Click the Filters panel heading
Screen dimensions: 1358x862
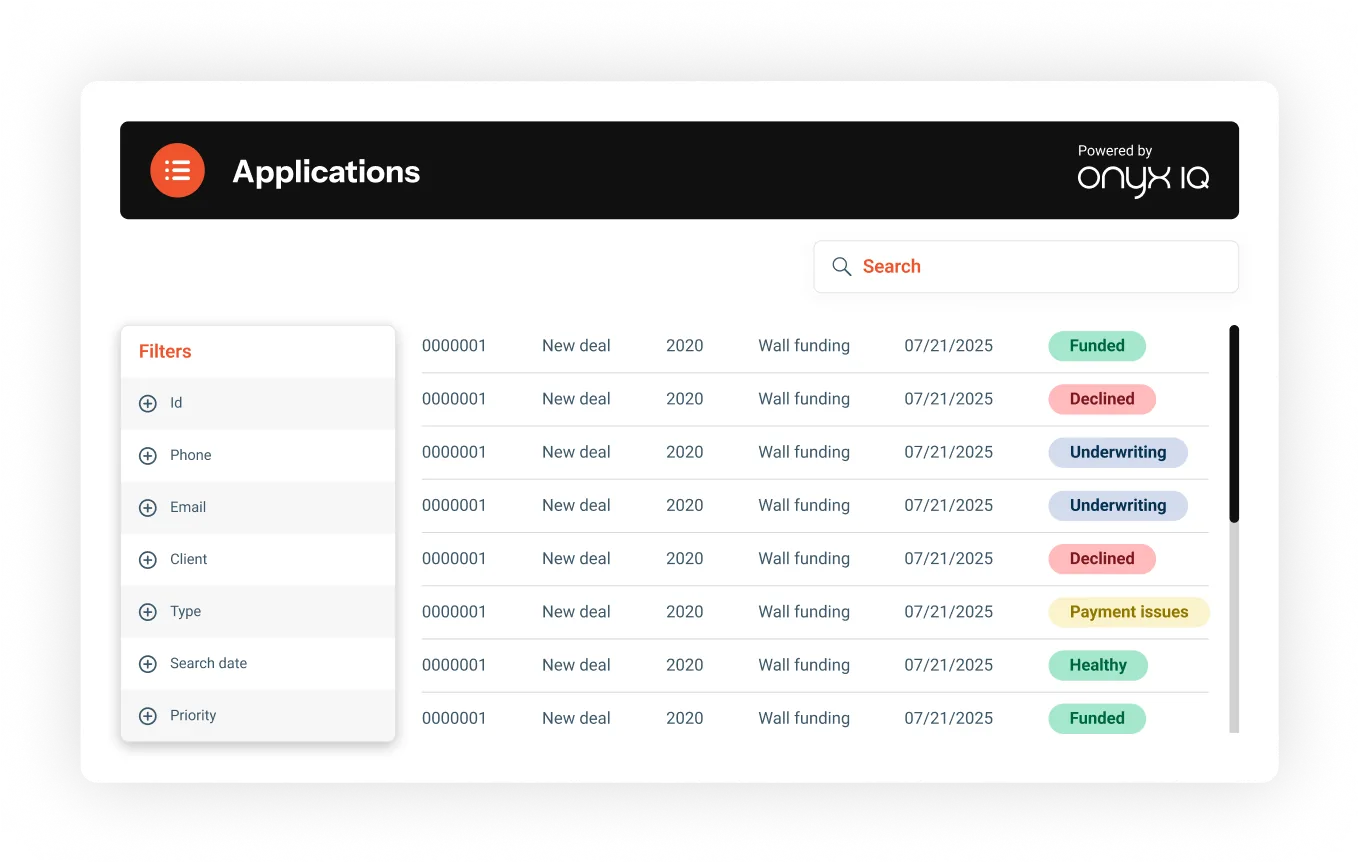[165, 352]
